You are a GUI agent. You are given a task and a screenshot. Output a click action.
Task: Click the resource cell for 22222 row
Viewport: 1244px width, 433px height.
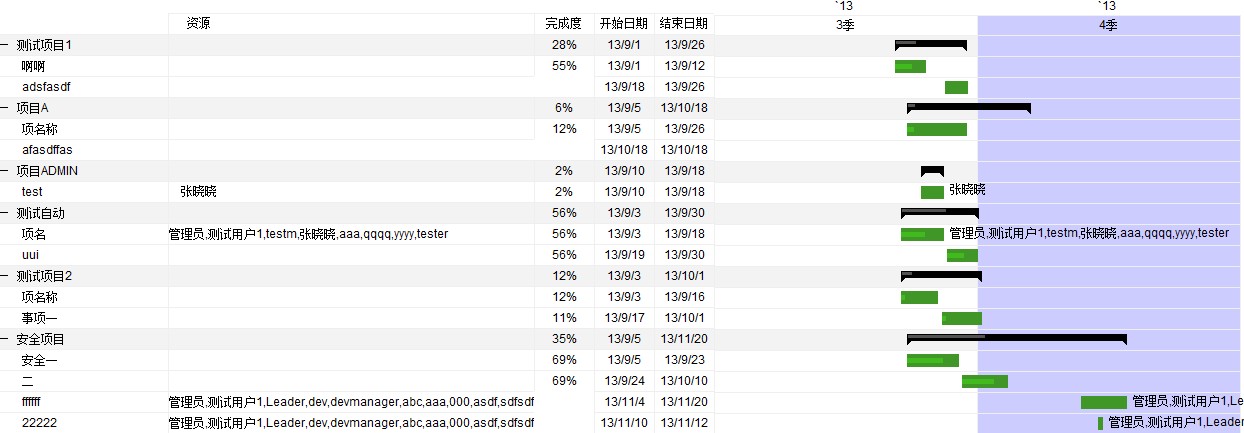[351, 423]
